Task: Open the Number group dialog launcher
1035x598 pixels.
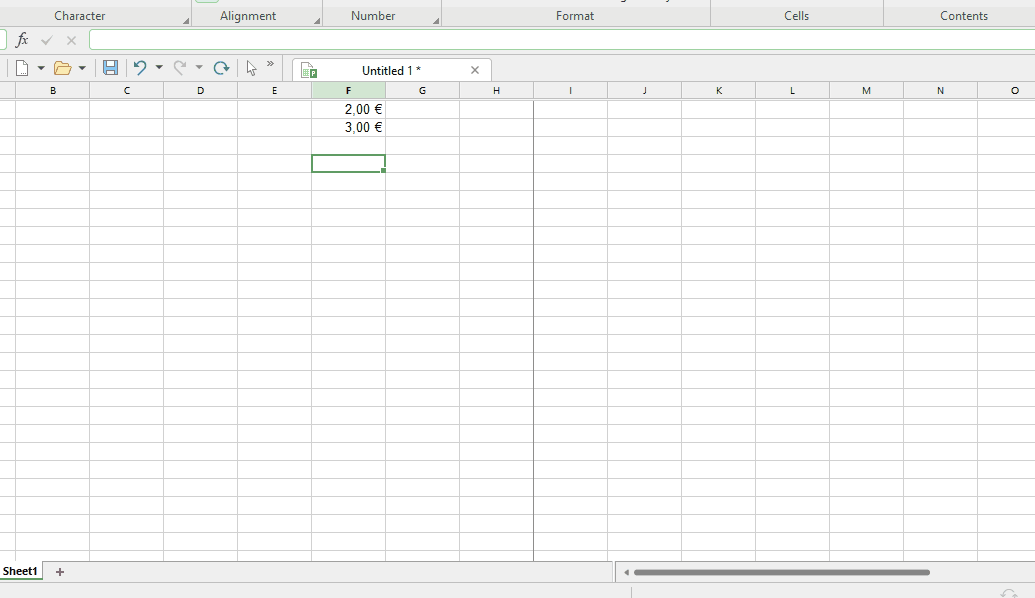Action: (x=435, y=21)
